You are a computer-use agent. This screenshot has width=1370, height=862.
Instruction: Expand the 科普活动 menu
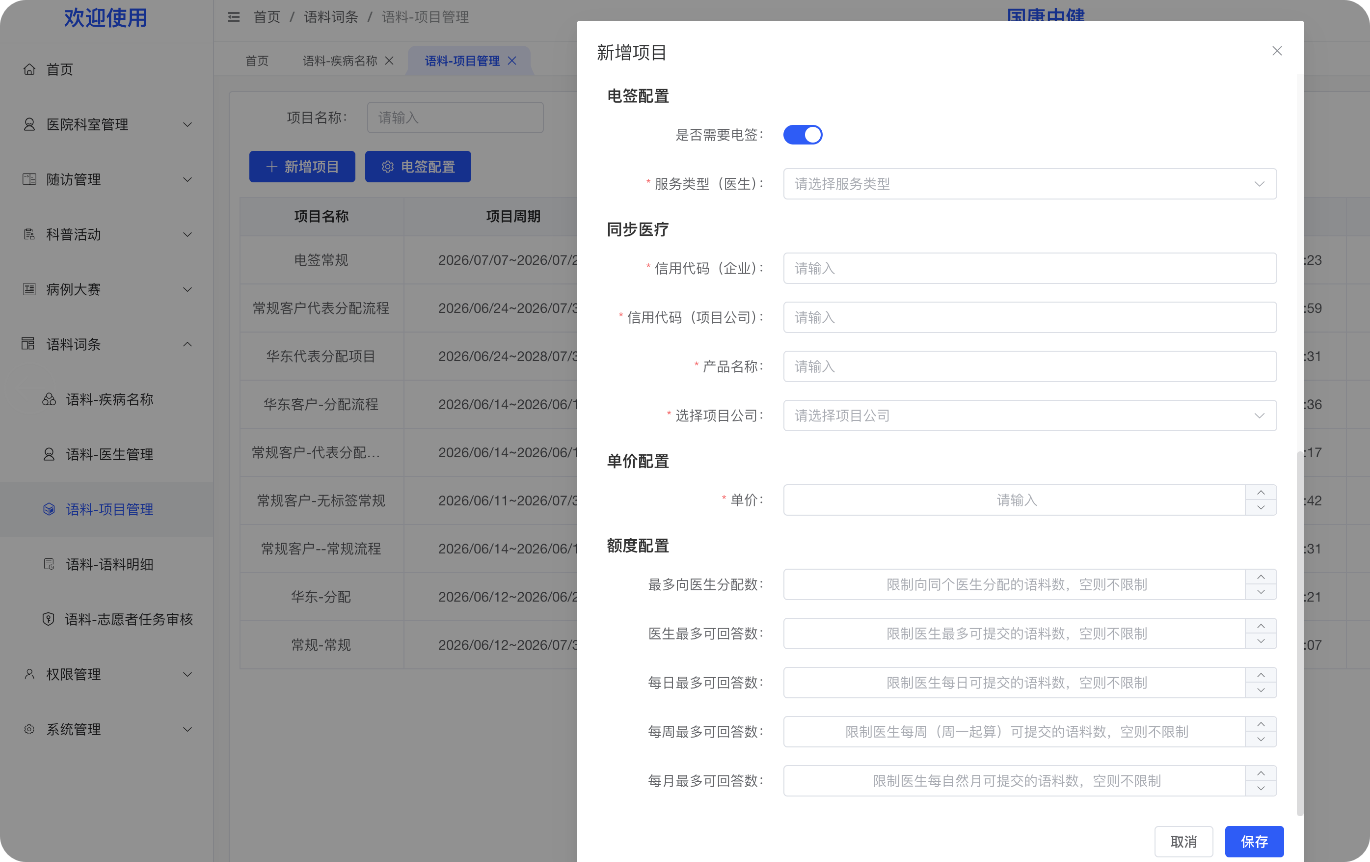[187, 235]
